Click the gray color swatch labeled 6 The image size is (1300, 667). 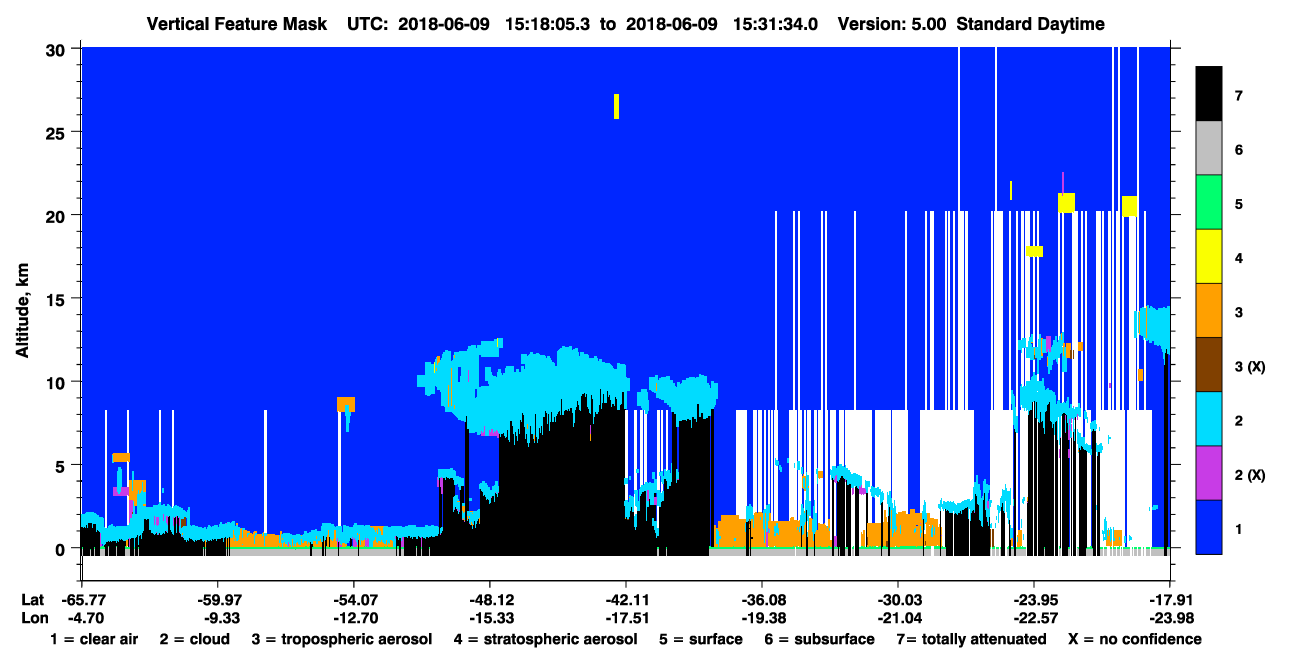[x=1209, y=149]
